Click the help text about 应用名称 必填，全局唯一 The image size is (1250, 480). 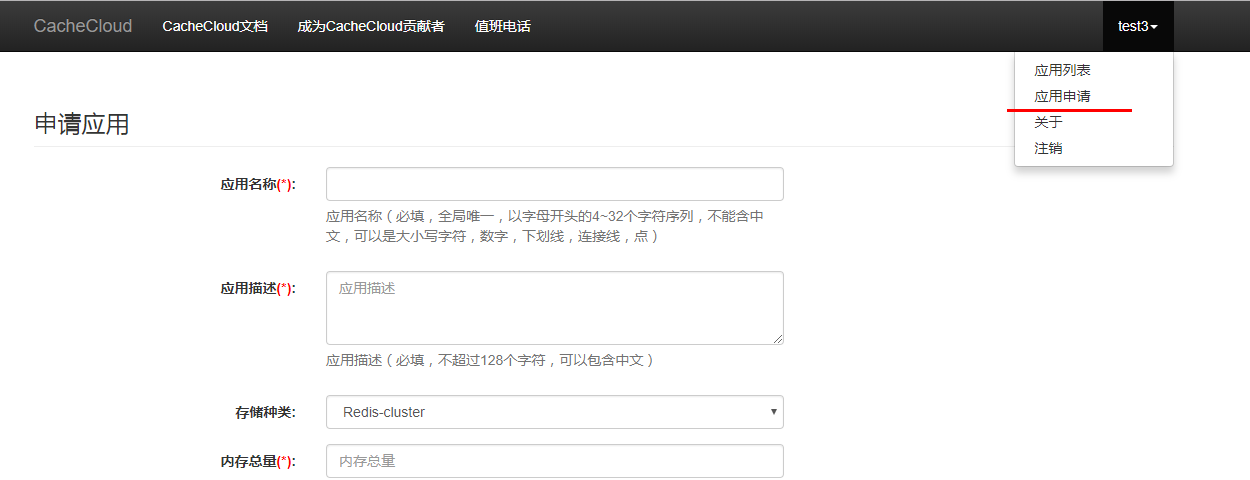(x=546, y=227)
